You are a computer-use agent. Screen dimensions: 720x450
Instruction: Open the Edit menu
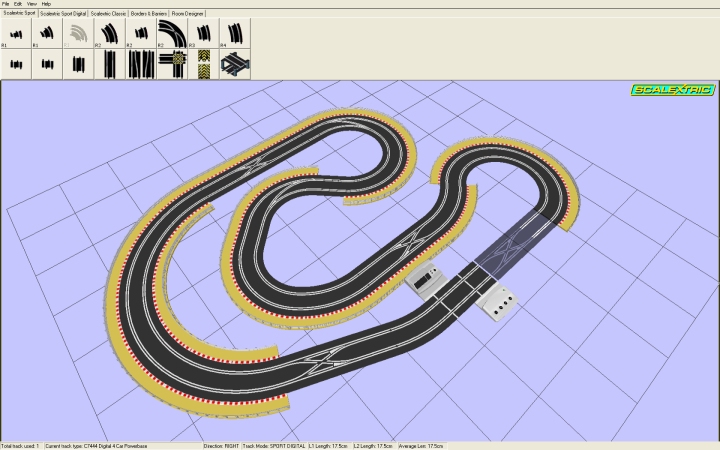click(18, 4)
